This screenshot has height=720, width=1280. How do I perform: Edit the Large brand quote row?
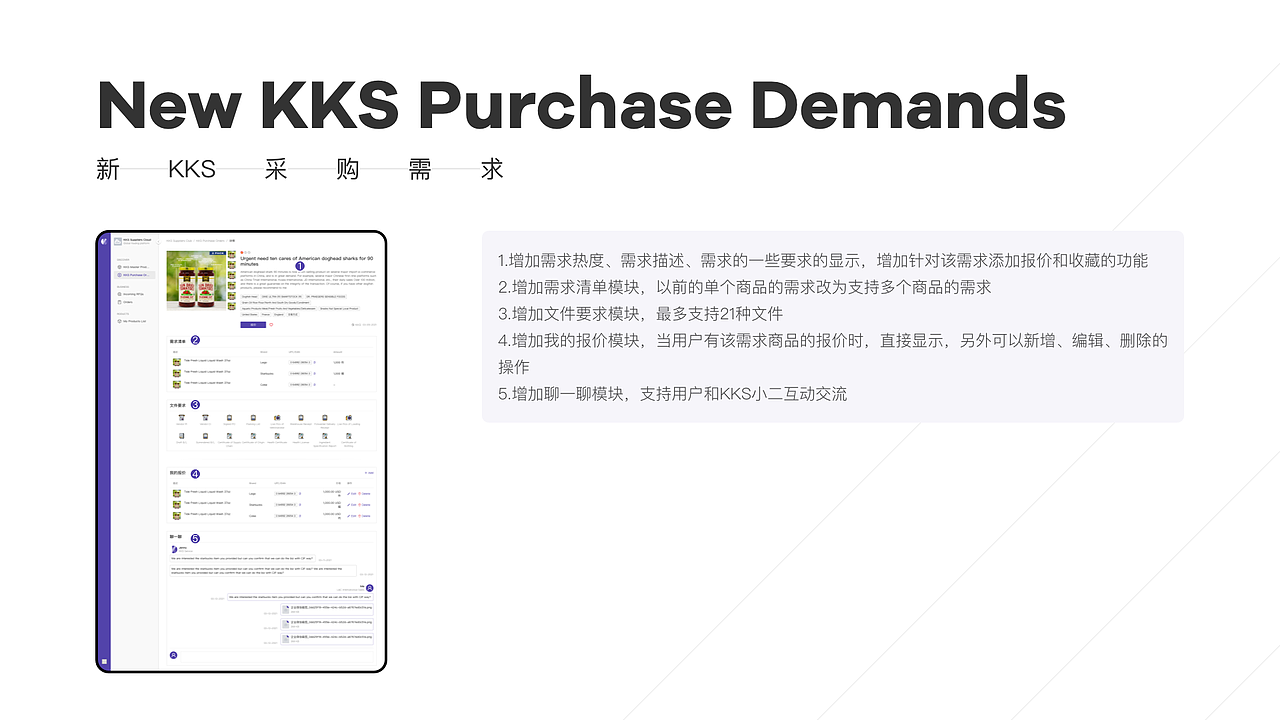[351, 493]
